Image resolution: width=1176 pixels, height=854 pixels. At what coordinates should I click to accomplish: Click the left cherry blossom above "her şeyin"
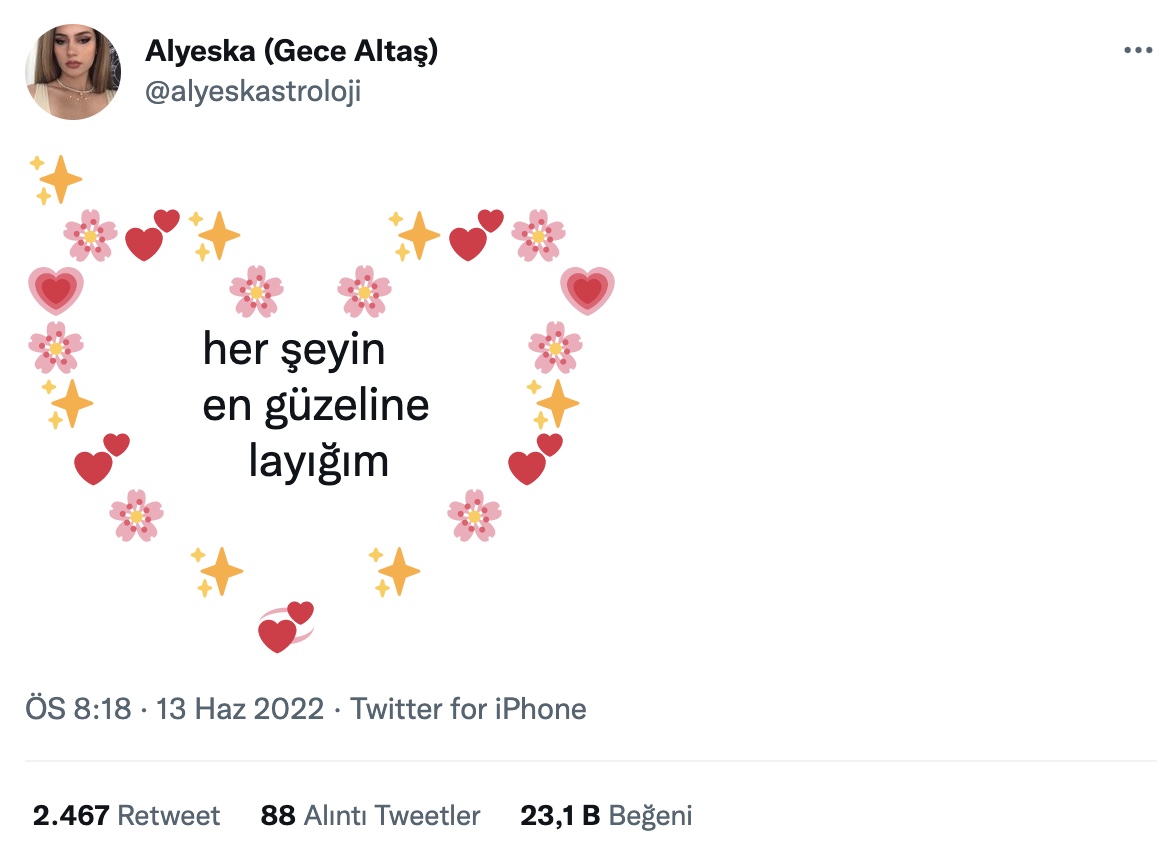tap(256, 291)
